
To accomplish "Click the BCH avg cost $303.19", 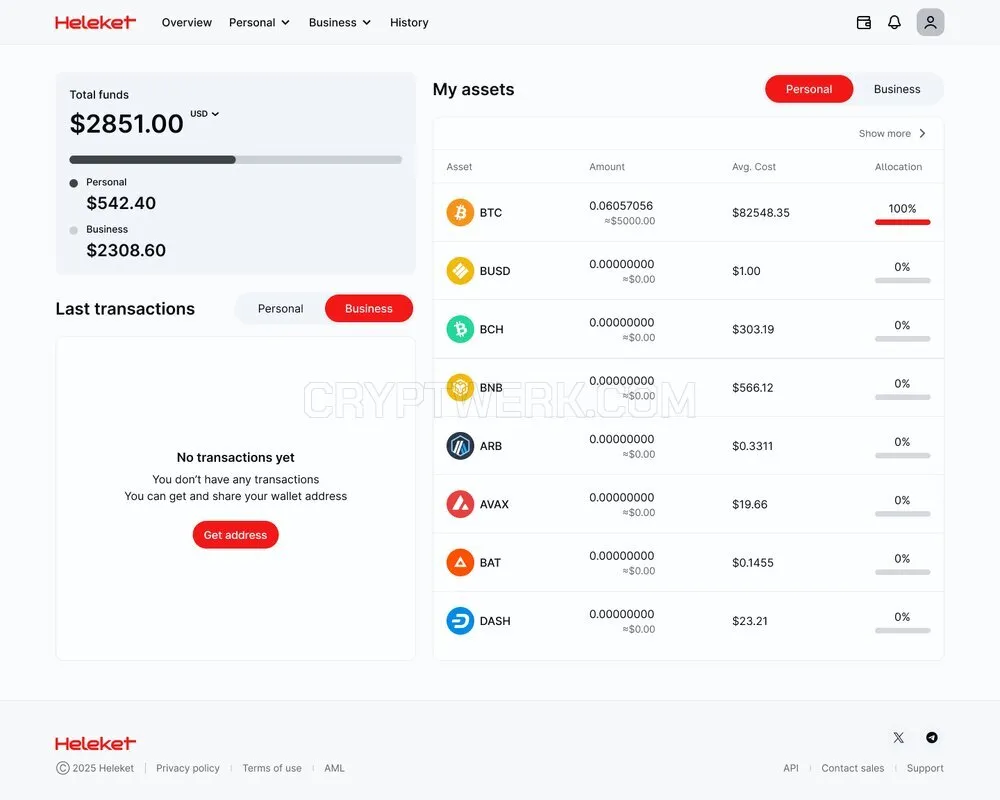I will 753,329.
